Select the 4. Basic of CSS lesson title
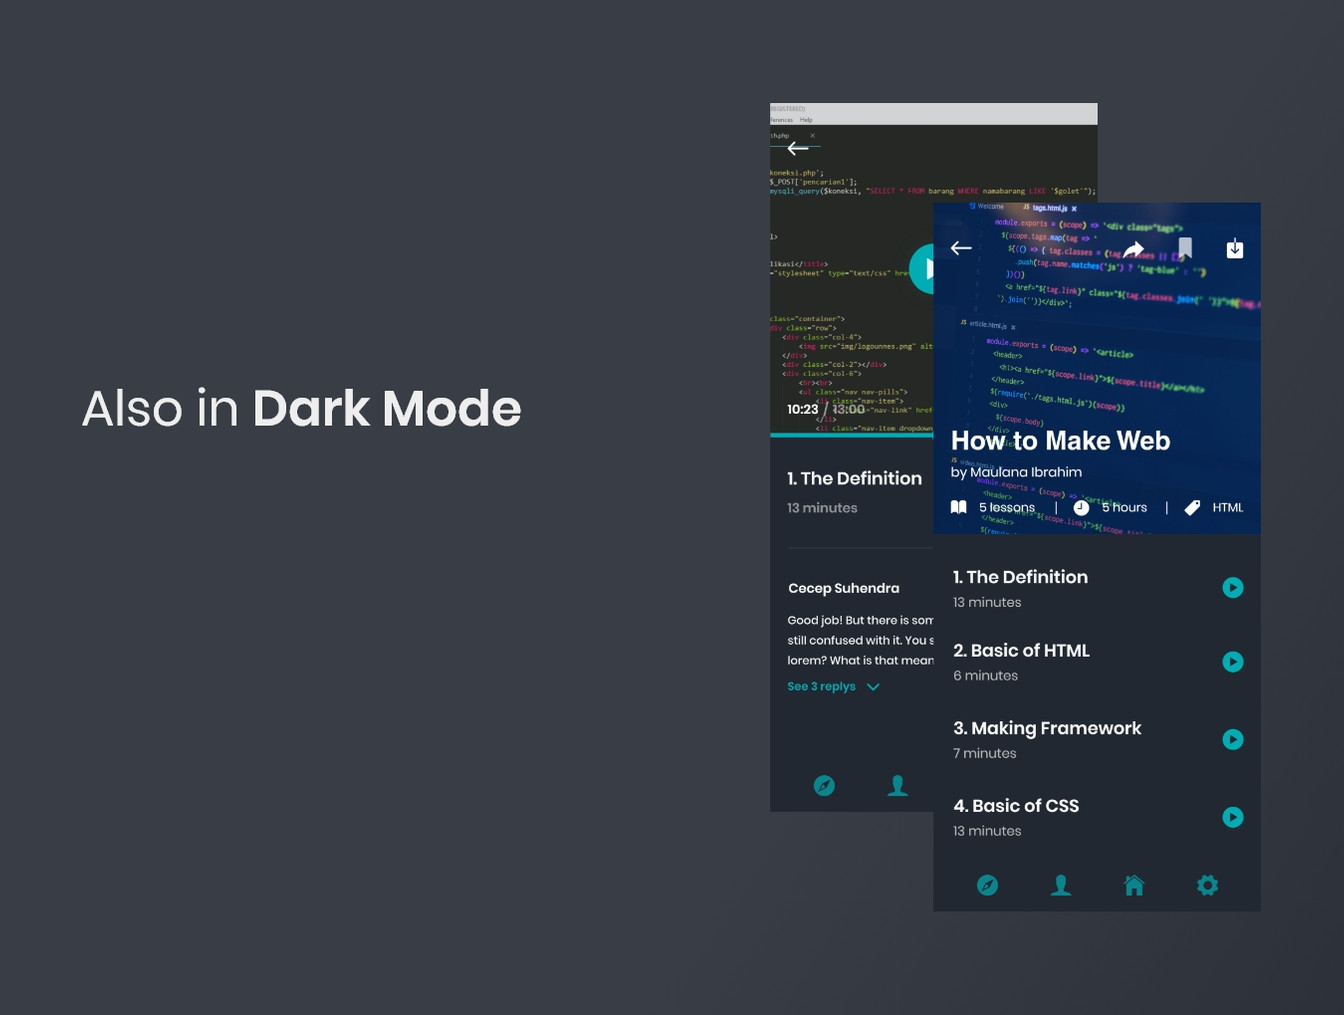This screenshot has height=1015, width=1344. [x=1016, y=806]
